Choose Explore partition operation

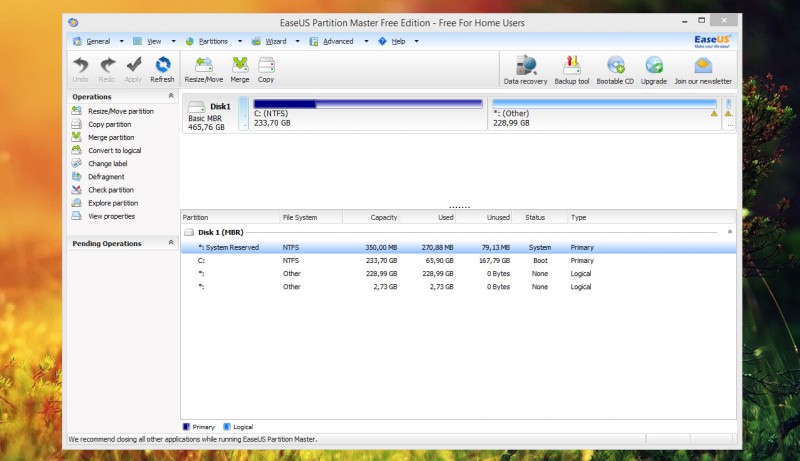pos(113,203)
